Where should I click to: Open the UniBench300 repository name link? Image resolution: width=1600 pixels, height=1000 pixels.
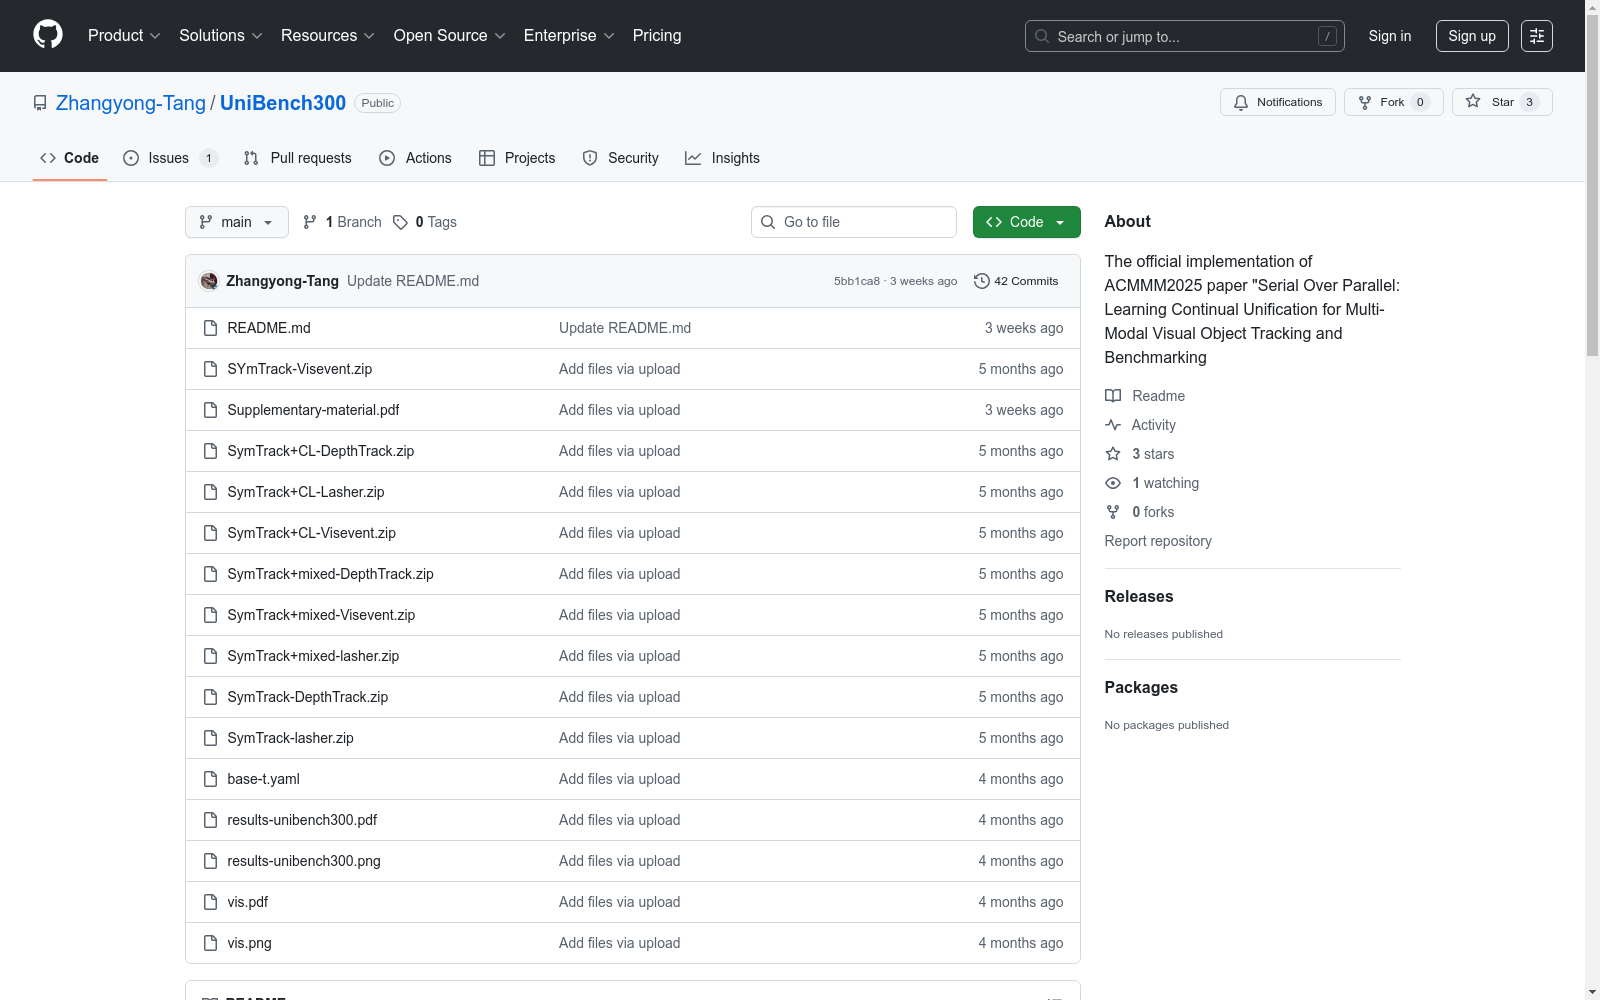coord(283,103)
